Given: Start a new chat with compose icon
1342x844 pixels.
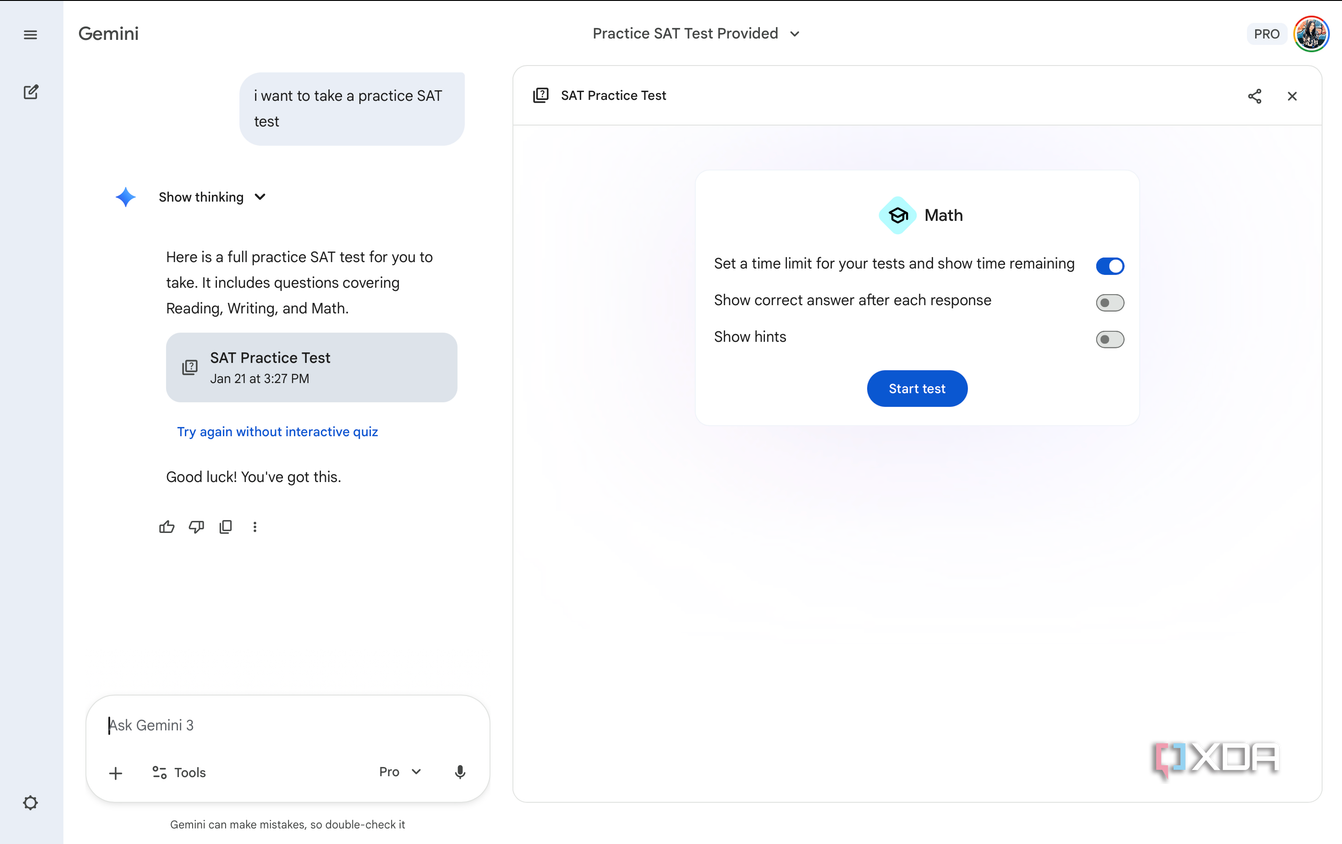Looking at the screenshot, I should click(x=31, y=92).
